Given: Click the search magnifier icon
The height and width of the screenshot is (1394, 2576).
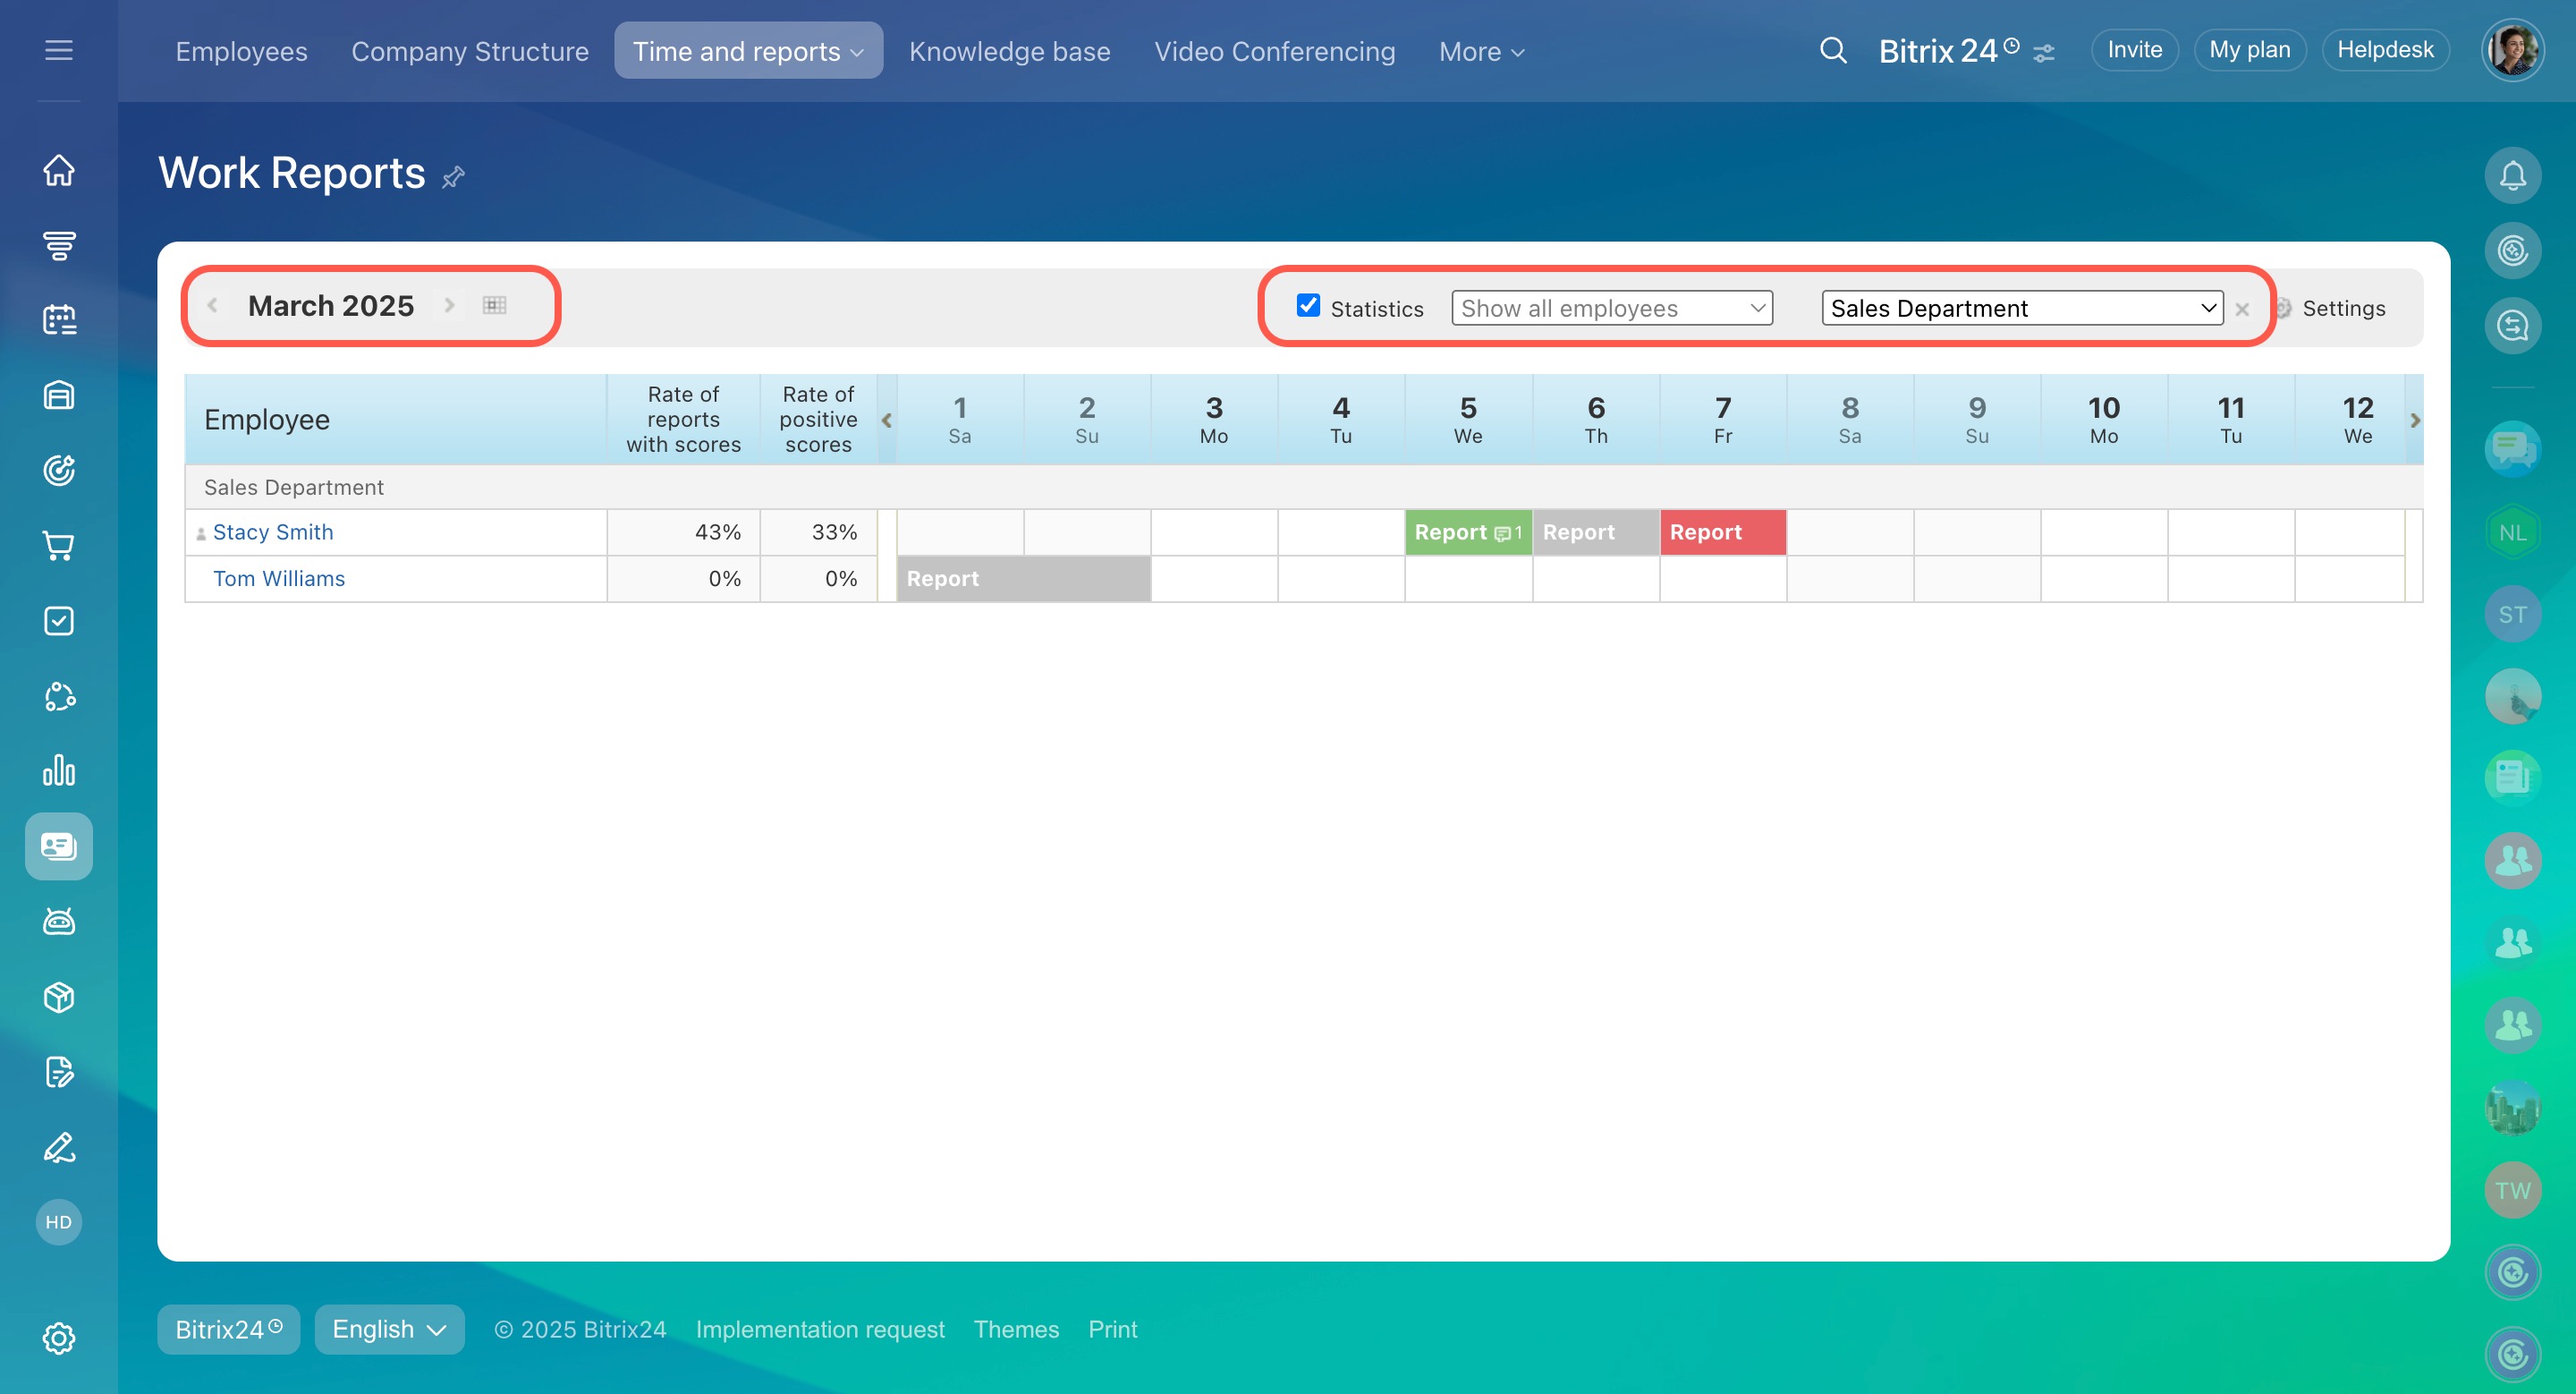Looking at the screenshot, I should pos(1832,50).
